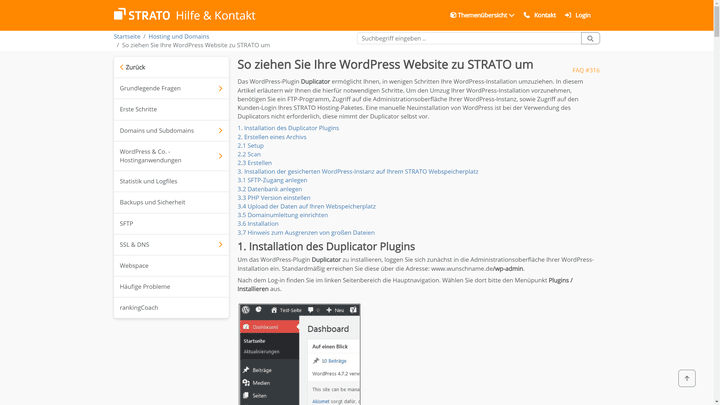The height and width of the screenshot is (405, 720).
Task: Click the login arrow icon in the header
Action: [568, 15]
